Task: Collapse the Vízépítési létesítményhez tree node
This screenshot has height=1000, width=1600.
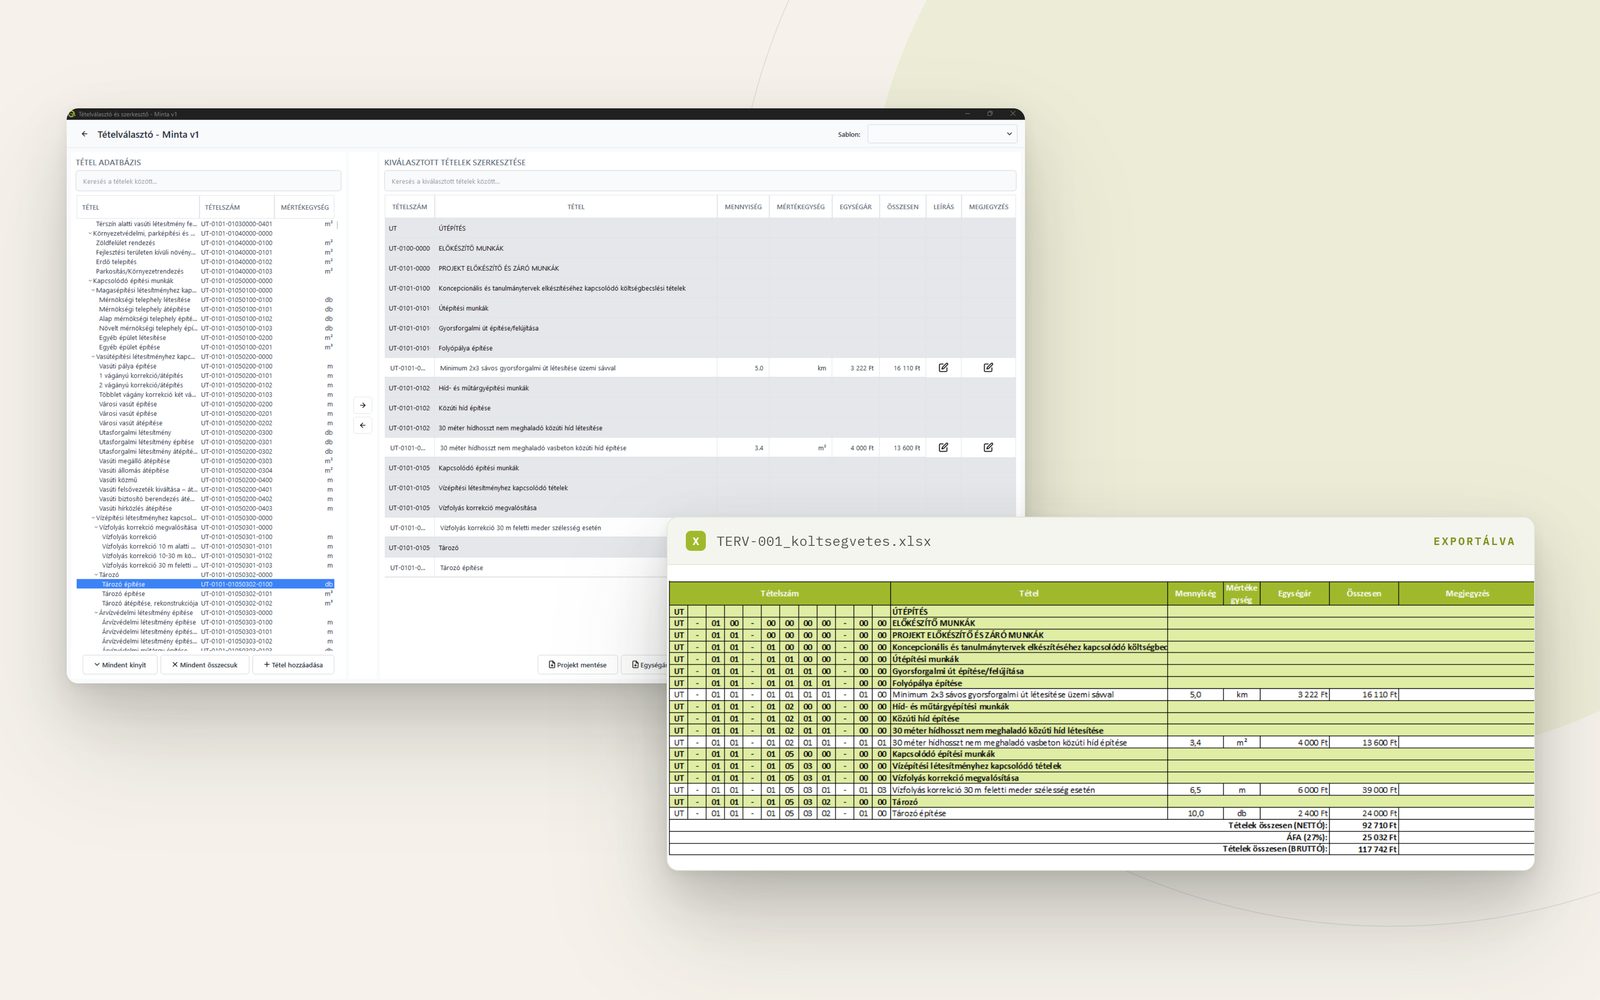Action: 93,518
